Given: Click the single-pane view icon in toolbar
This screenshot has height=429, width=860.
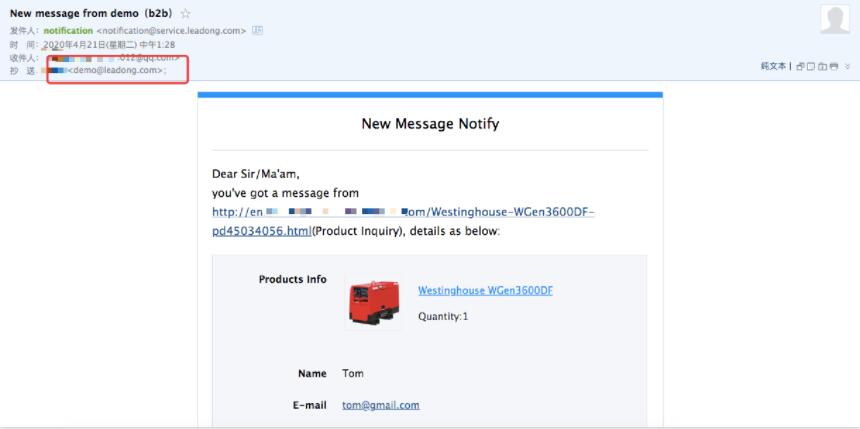Looking at the screenshot, I should click(x=811, y=66).
